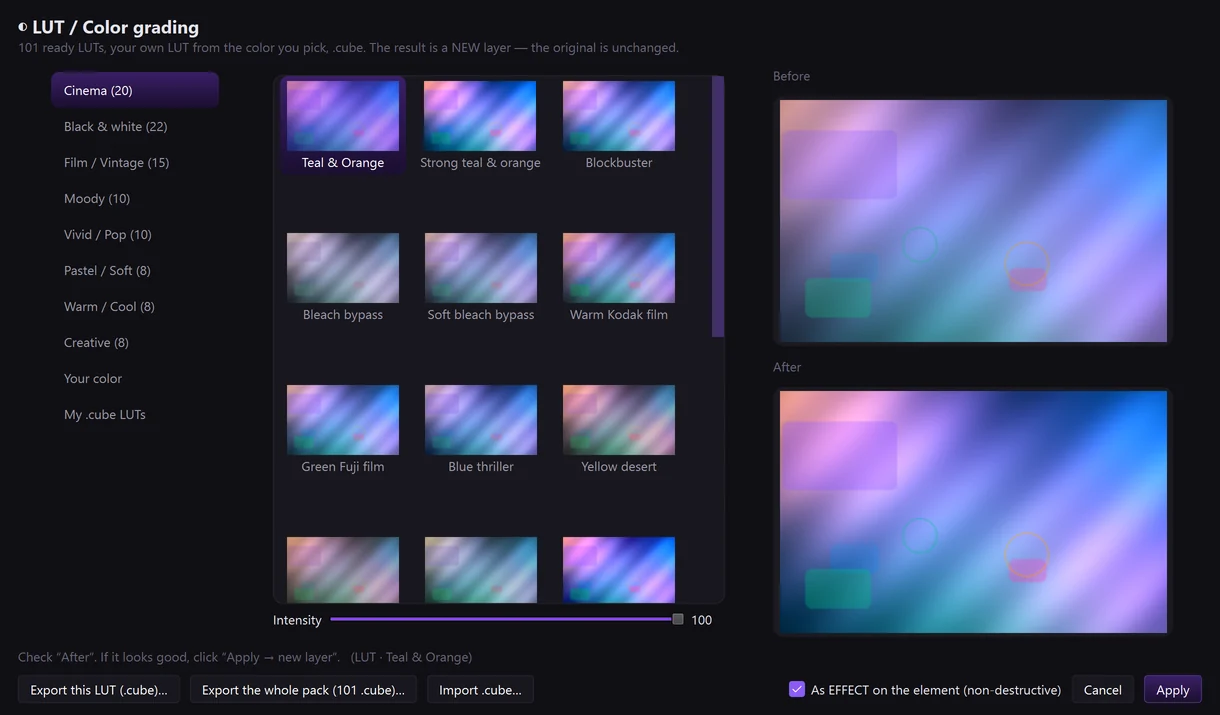Apply the Warm Kodak film preview
The height and width of the screenshot is (715, 1220).
coord(619,278)
